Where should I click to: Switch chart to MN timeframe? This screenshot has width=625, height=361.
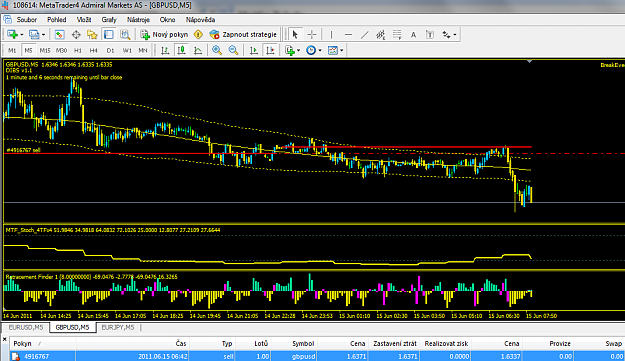click(x=143, y=50)
